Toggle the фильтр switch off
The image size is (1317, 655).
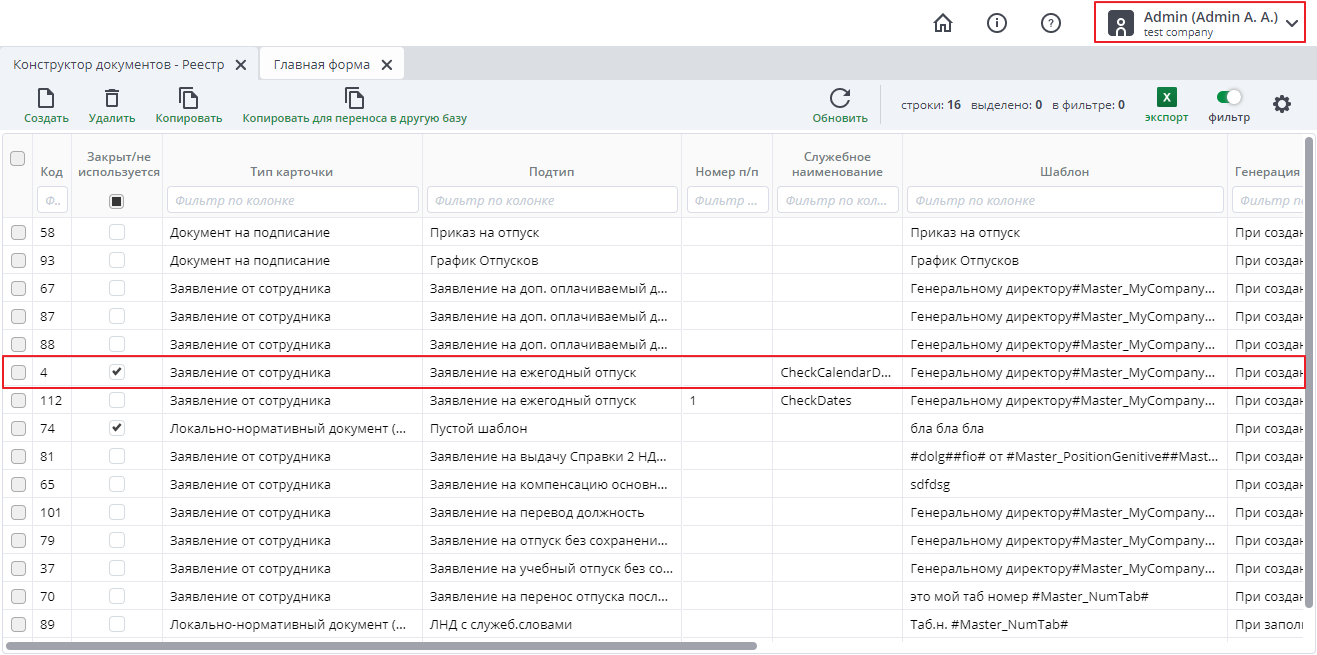[1228, 97]
